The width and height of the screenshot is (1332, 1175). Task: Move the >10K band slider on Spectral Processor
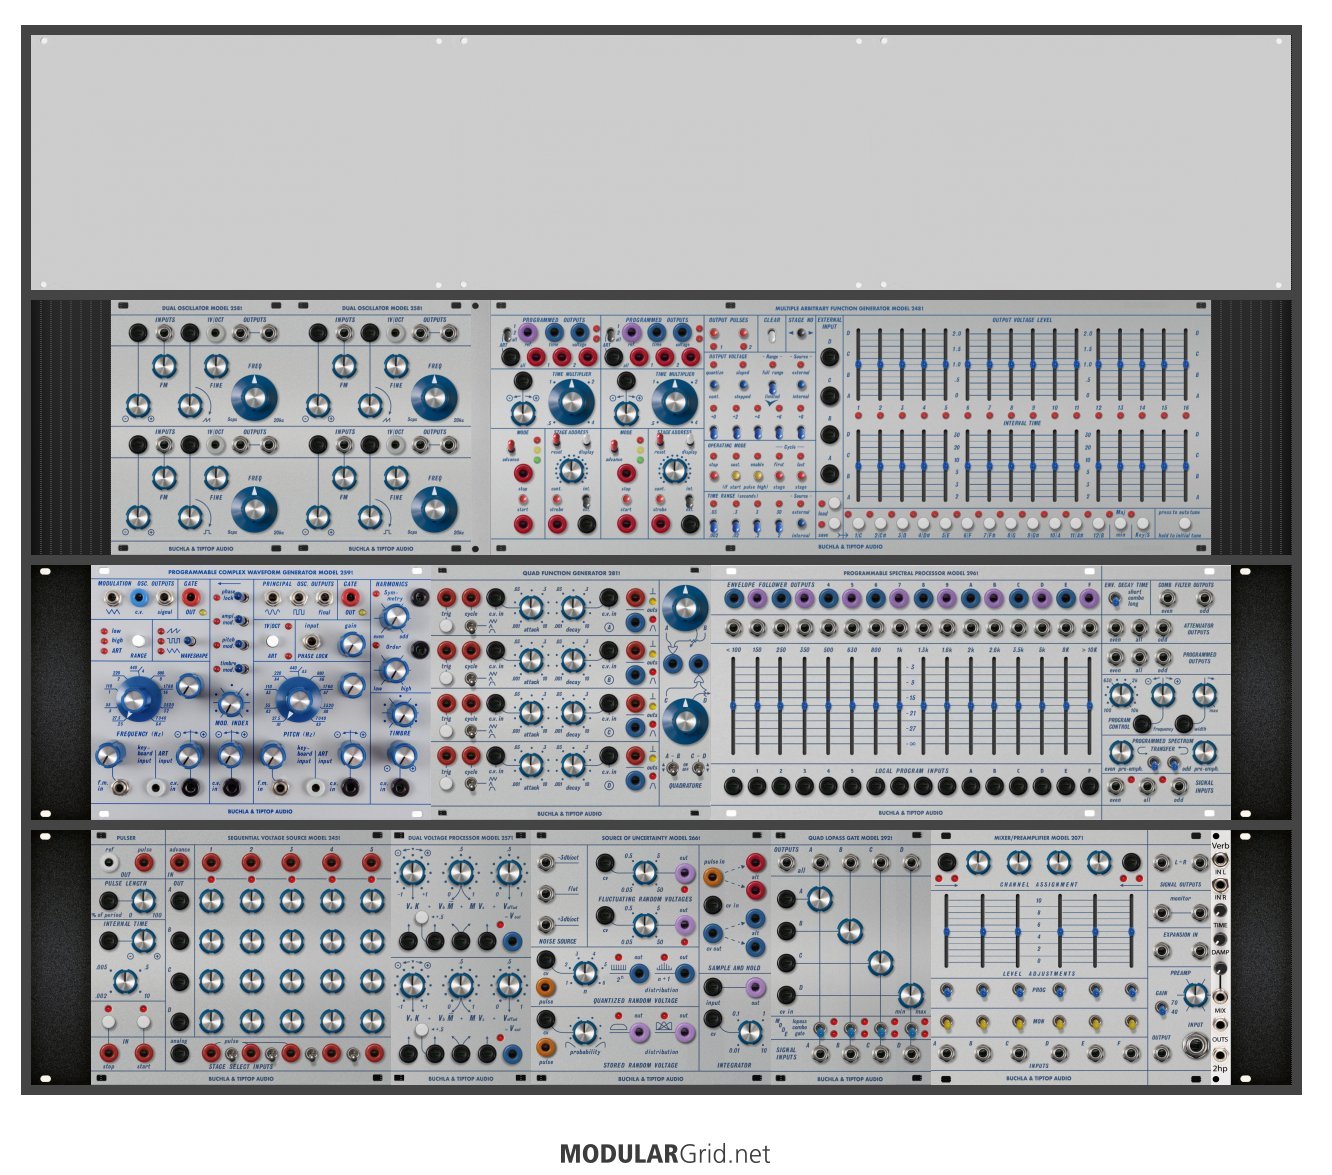(1089, 706)
